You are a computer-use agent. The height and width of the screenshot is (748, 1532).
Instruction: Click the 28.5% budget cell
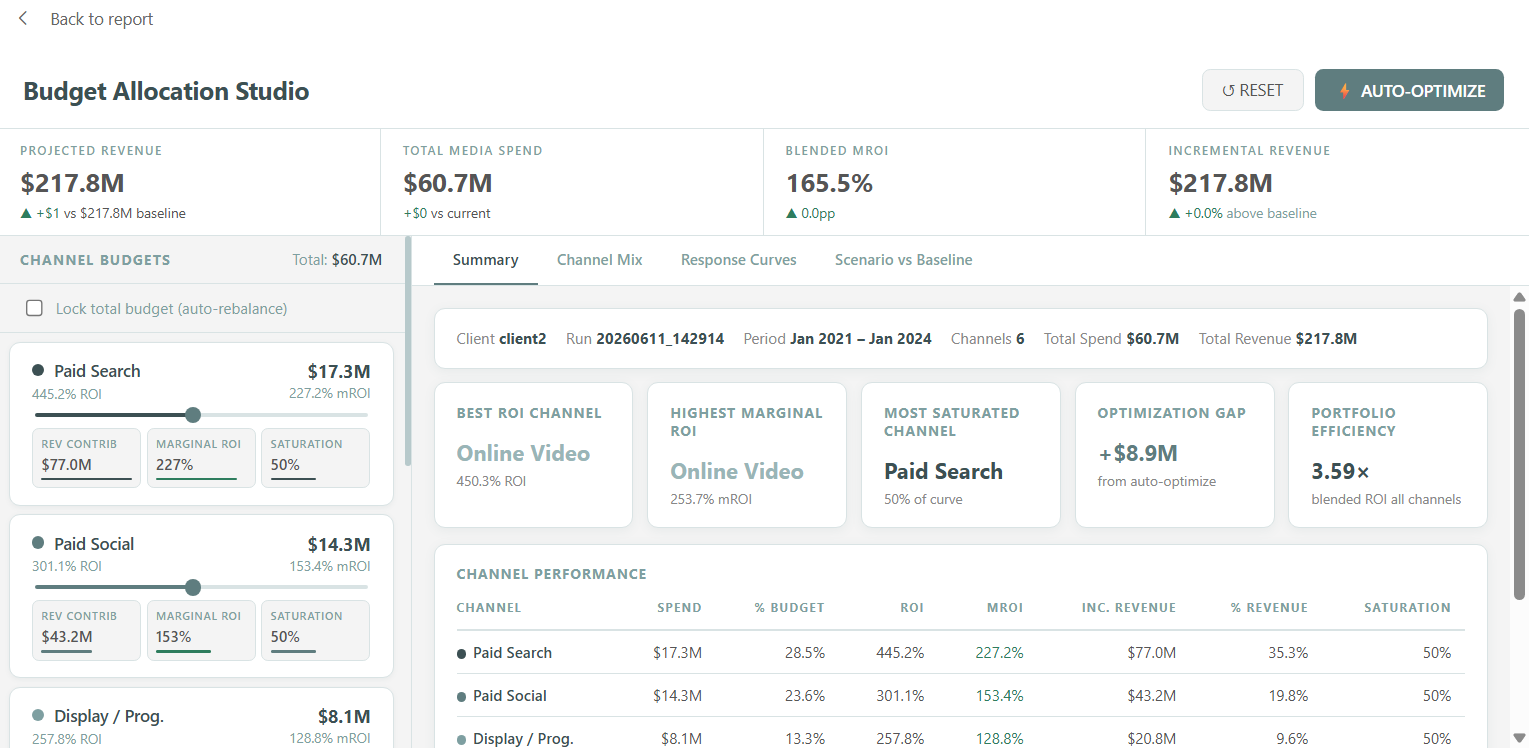pos(804,653)
